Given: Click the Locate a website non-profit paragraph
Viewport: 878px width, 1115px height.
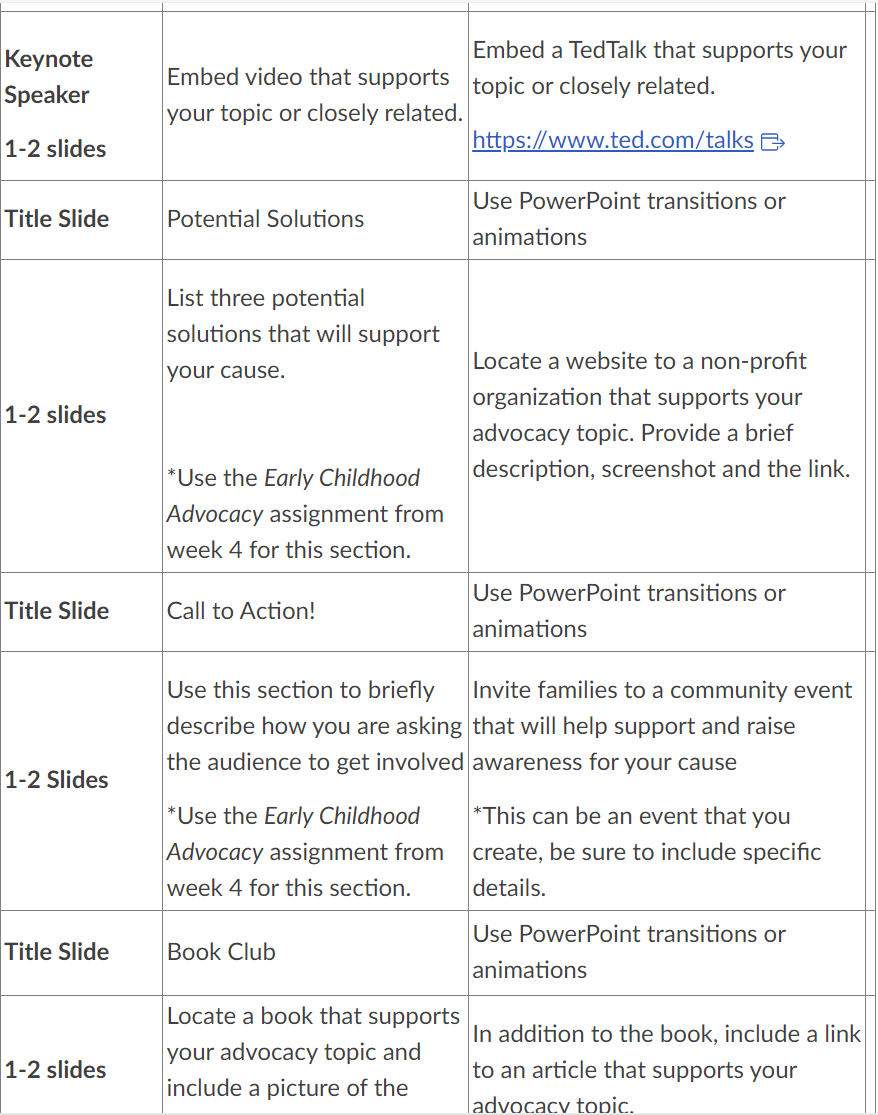Looking at the screenshot, I should [661, 415].
